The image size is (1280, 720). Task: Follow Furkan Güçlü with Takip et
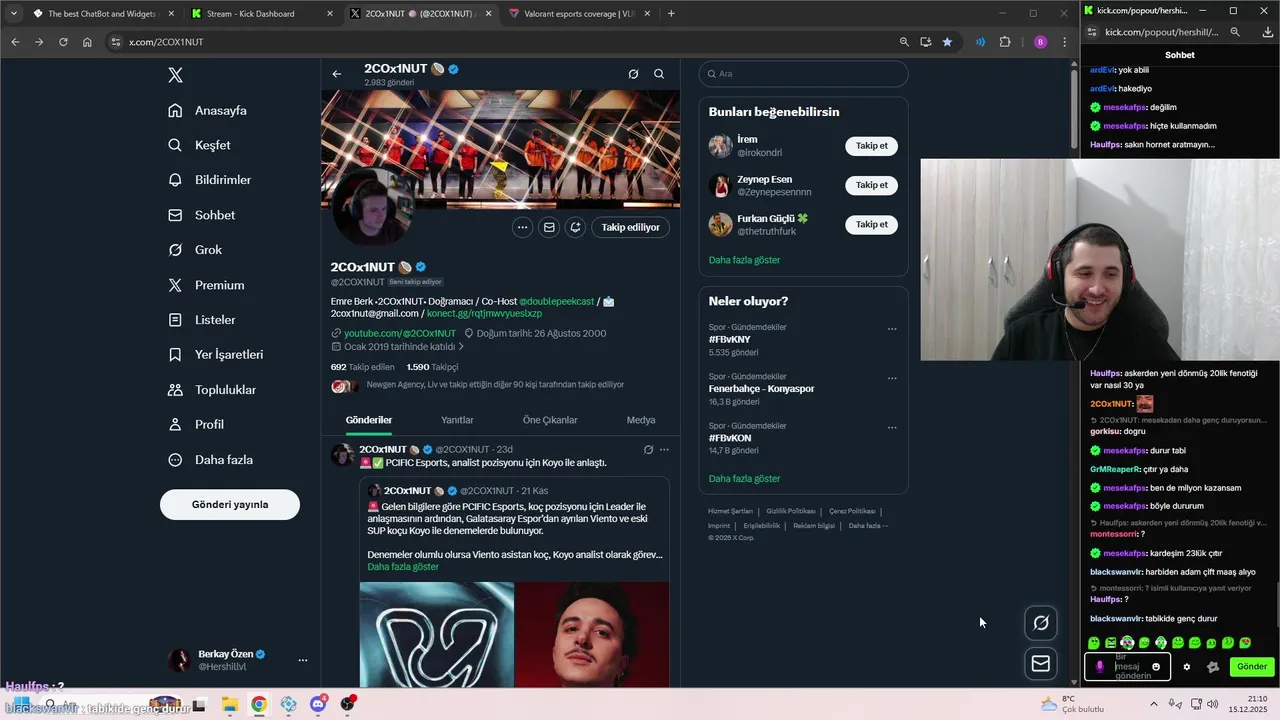coord(871,225)
